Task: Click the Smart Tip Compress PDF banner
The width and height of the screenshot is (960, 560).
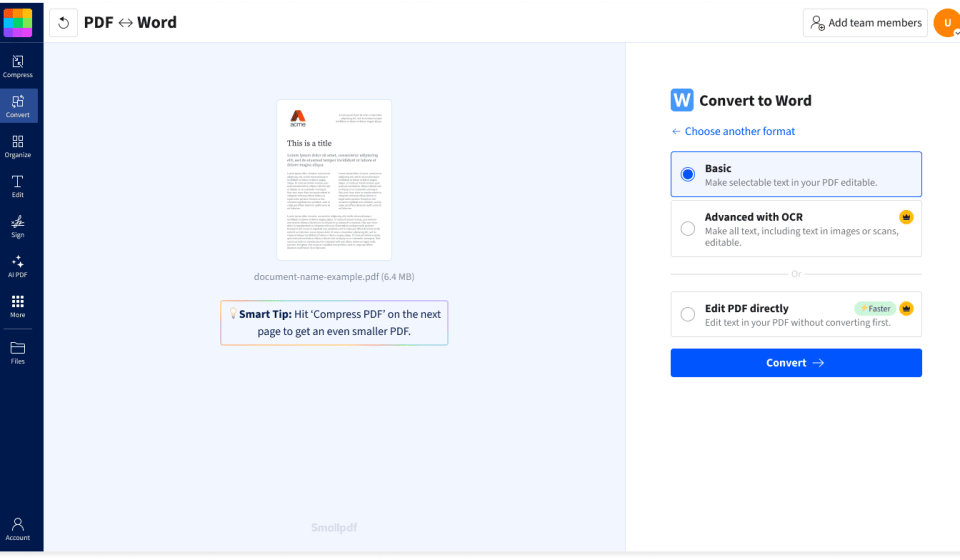Action: tap(334, 323)
